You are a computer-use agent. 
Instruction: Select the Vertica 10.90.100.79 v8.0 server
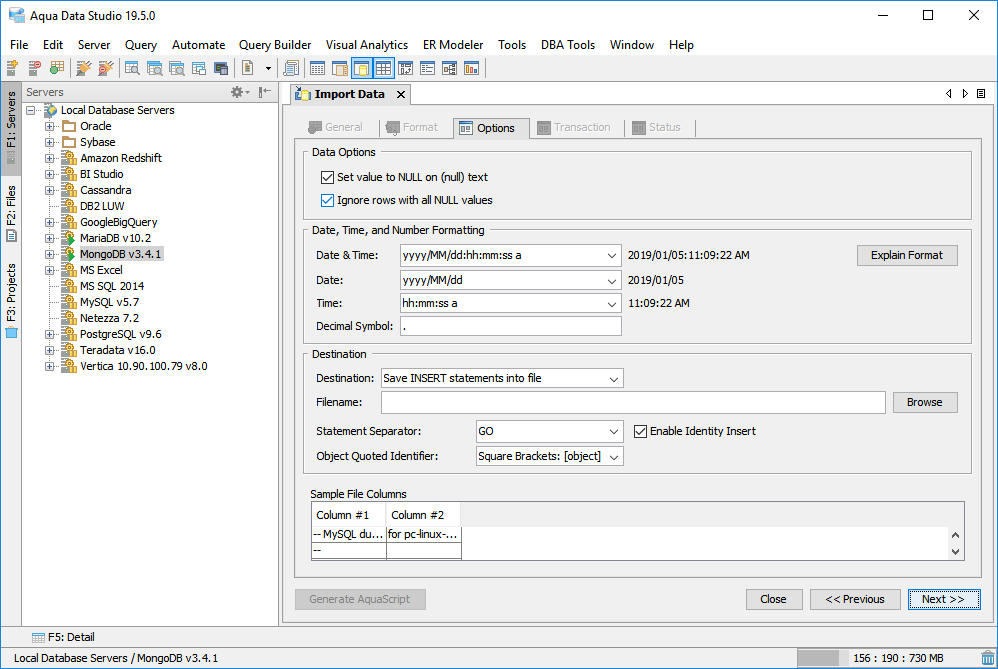(143, 366)
